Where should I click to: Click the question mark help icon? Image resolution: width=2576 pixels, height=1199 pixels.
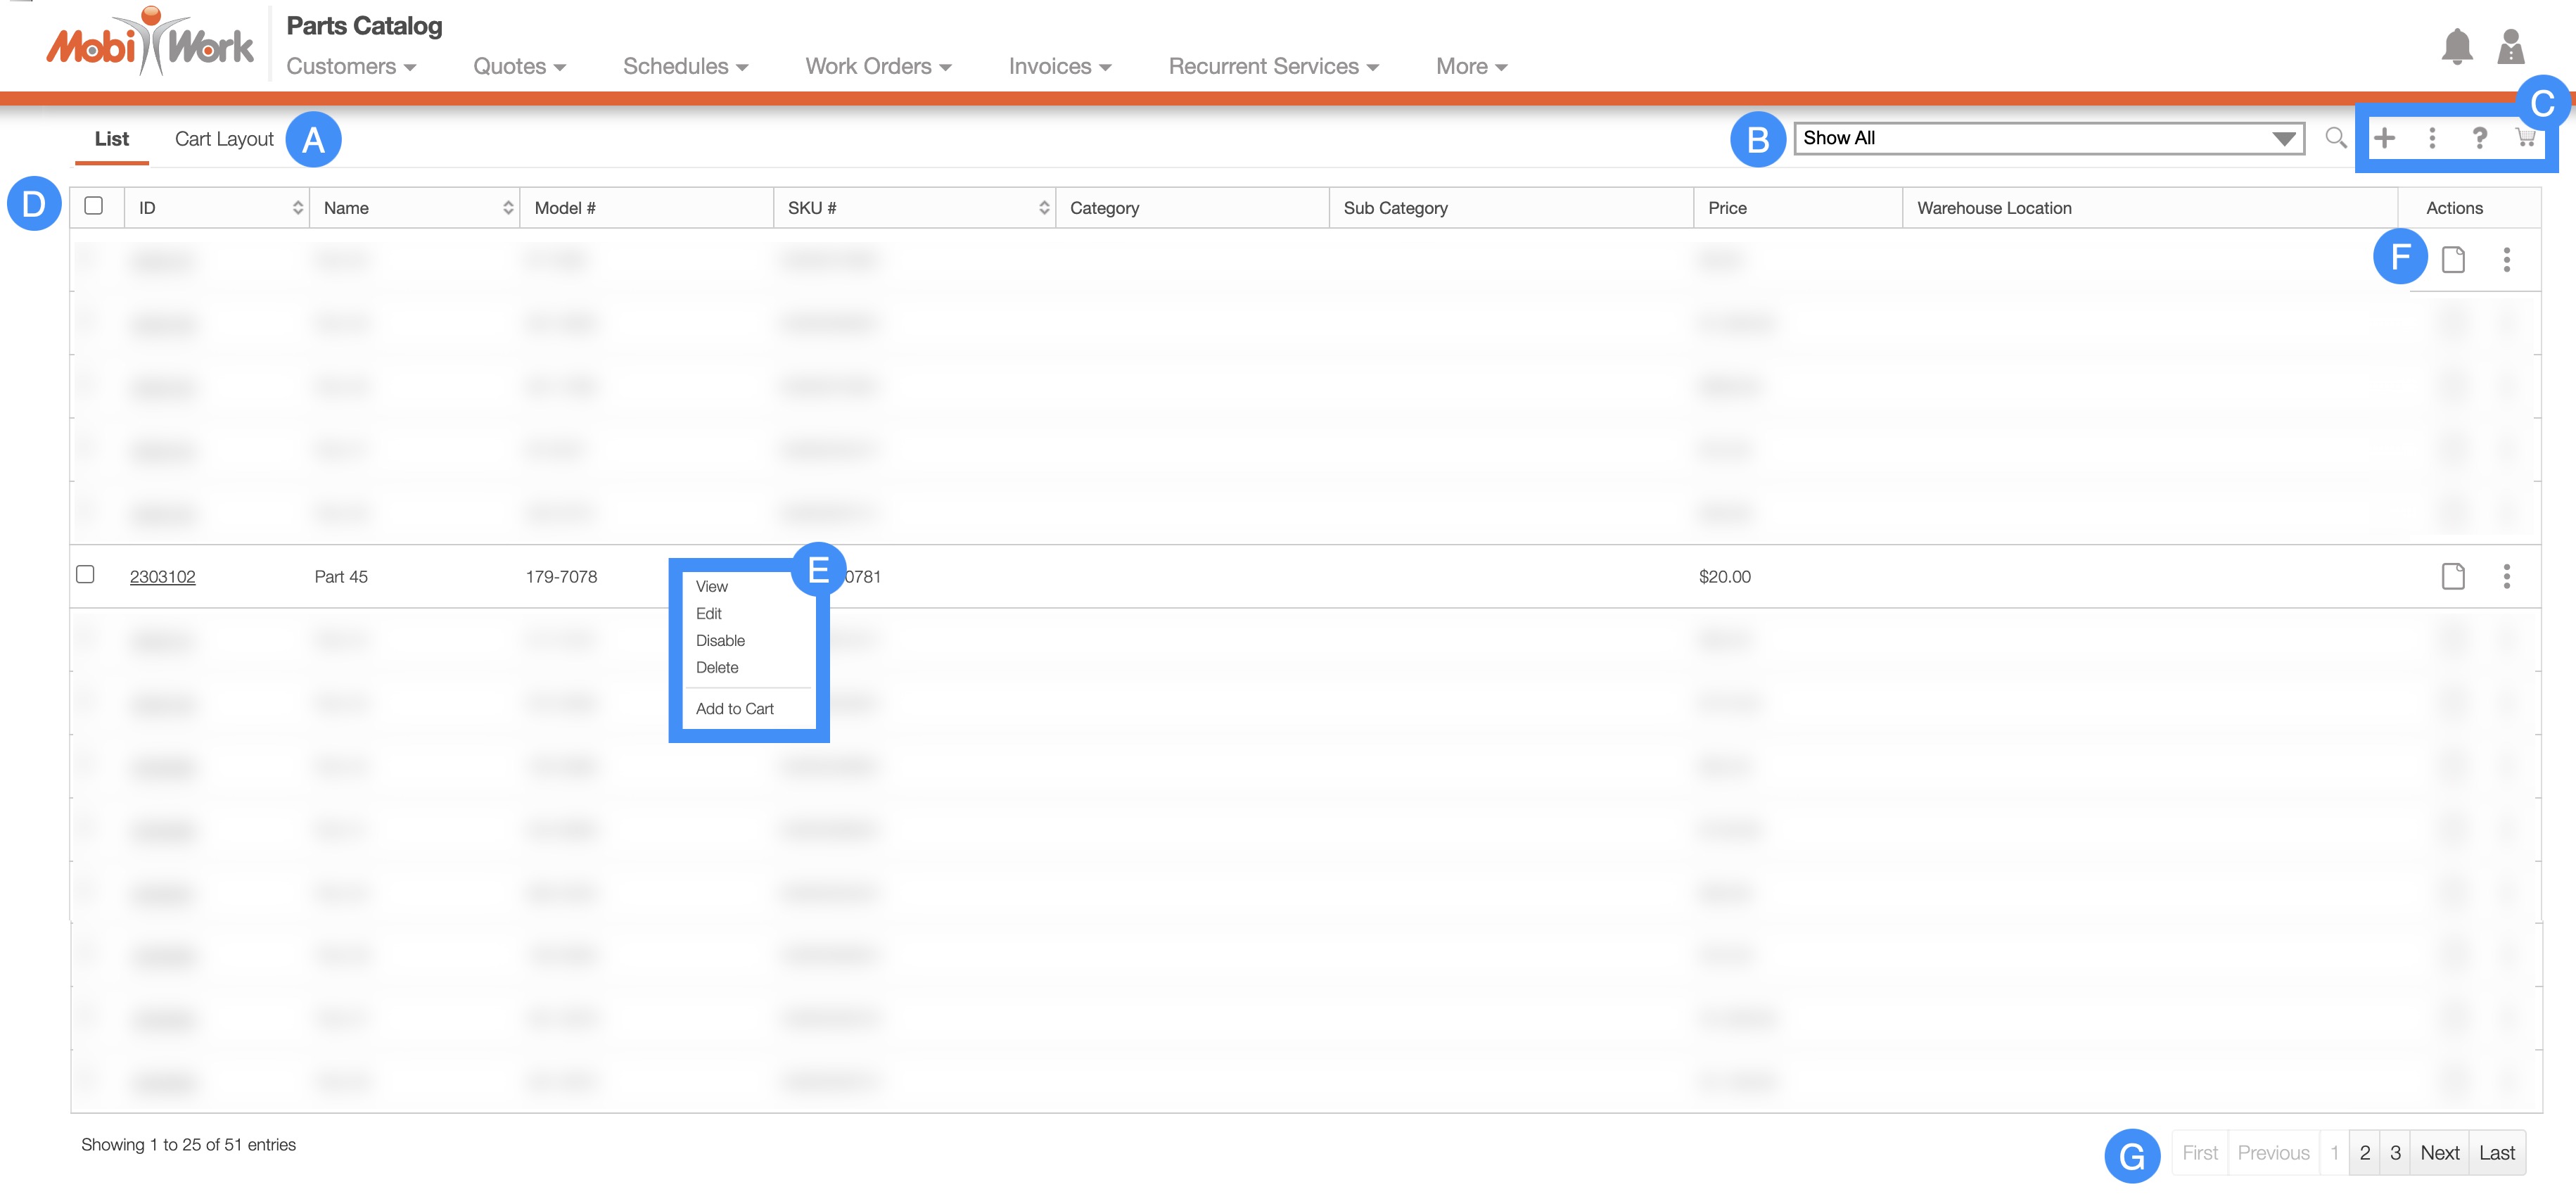pos(2479,138)
